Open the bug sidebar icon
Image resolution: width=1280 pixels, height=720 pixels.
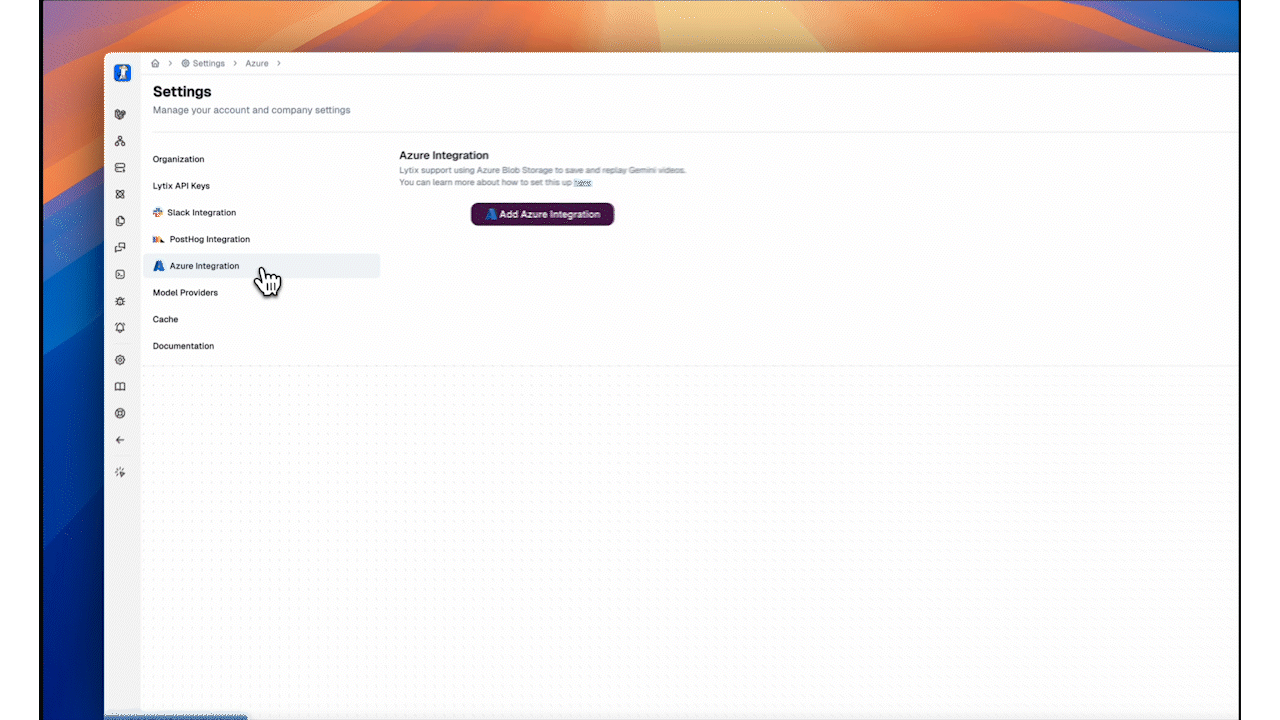120,301
